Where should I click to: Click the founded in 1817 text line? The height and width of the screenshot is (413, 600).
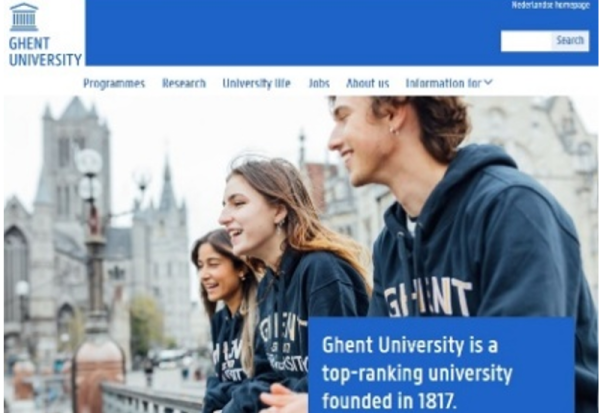(x=389, y=401)
